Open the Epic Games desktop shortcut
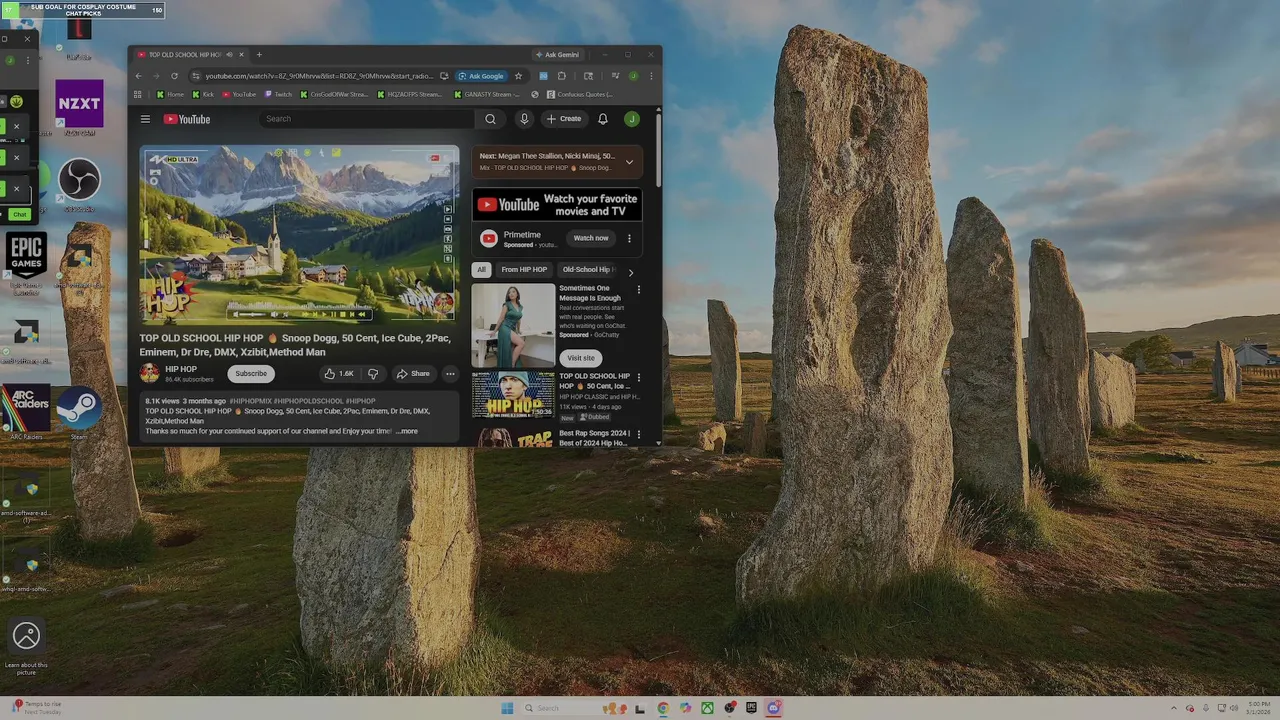 pyautogui.click(x=26, y=263)
